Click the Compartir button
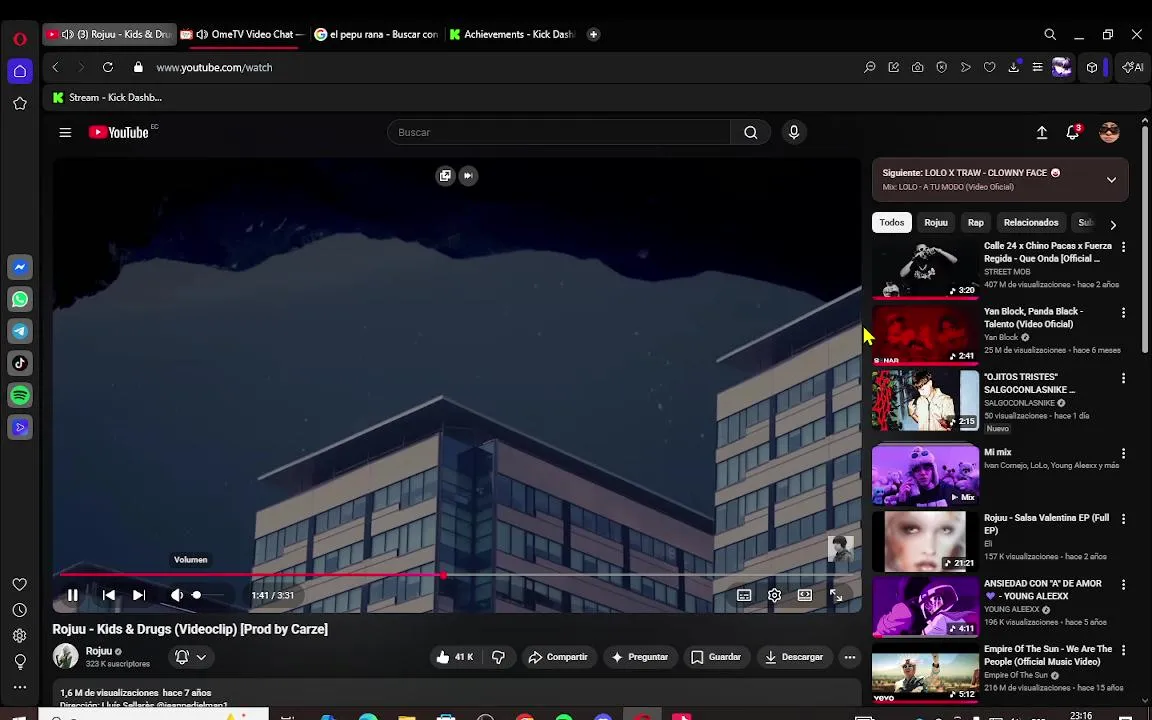 tap(558, 657)
